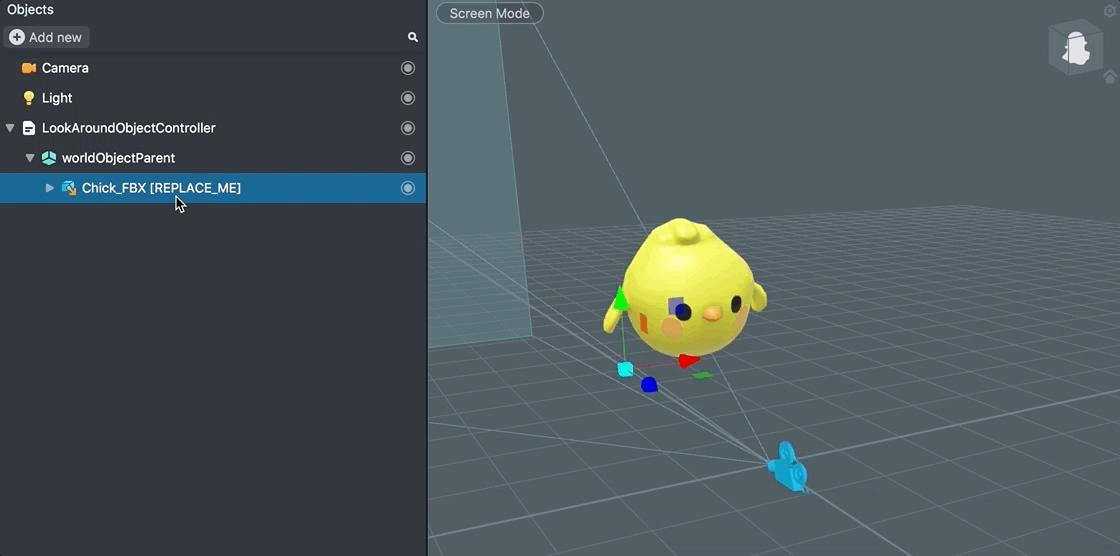Toggle visibility of Chick_FBX [REPLACE_ME]
Screen dimensions: 1120x556
coord(407,188)
